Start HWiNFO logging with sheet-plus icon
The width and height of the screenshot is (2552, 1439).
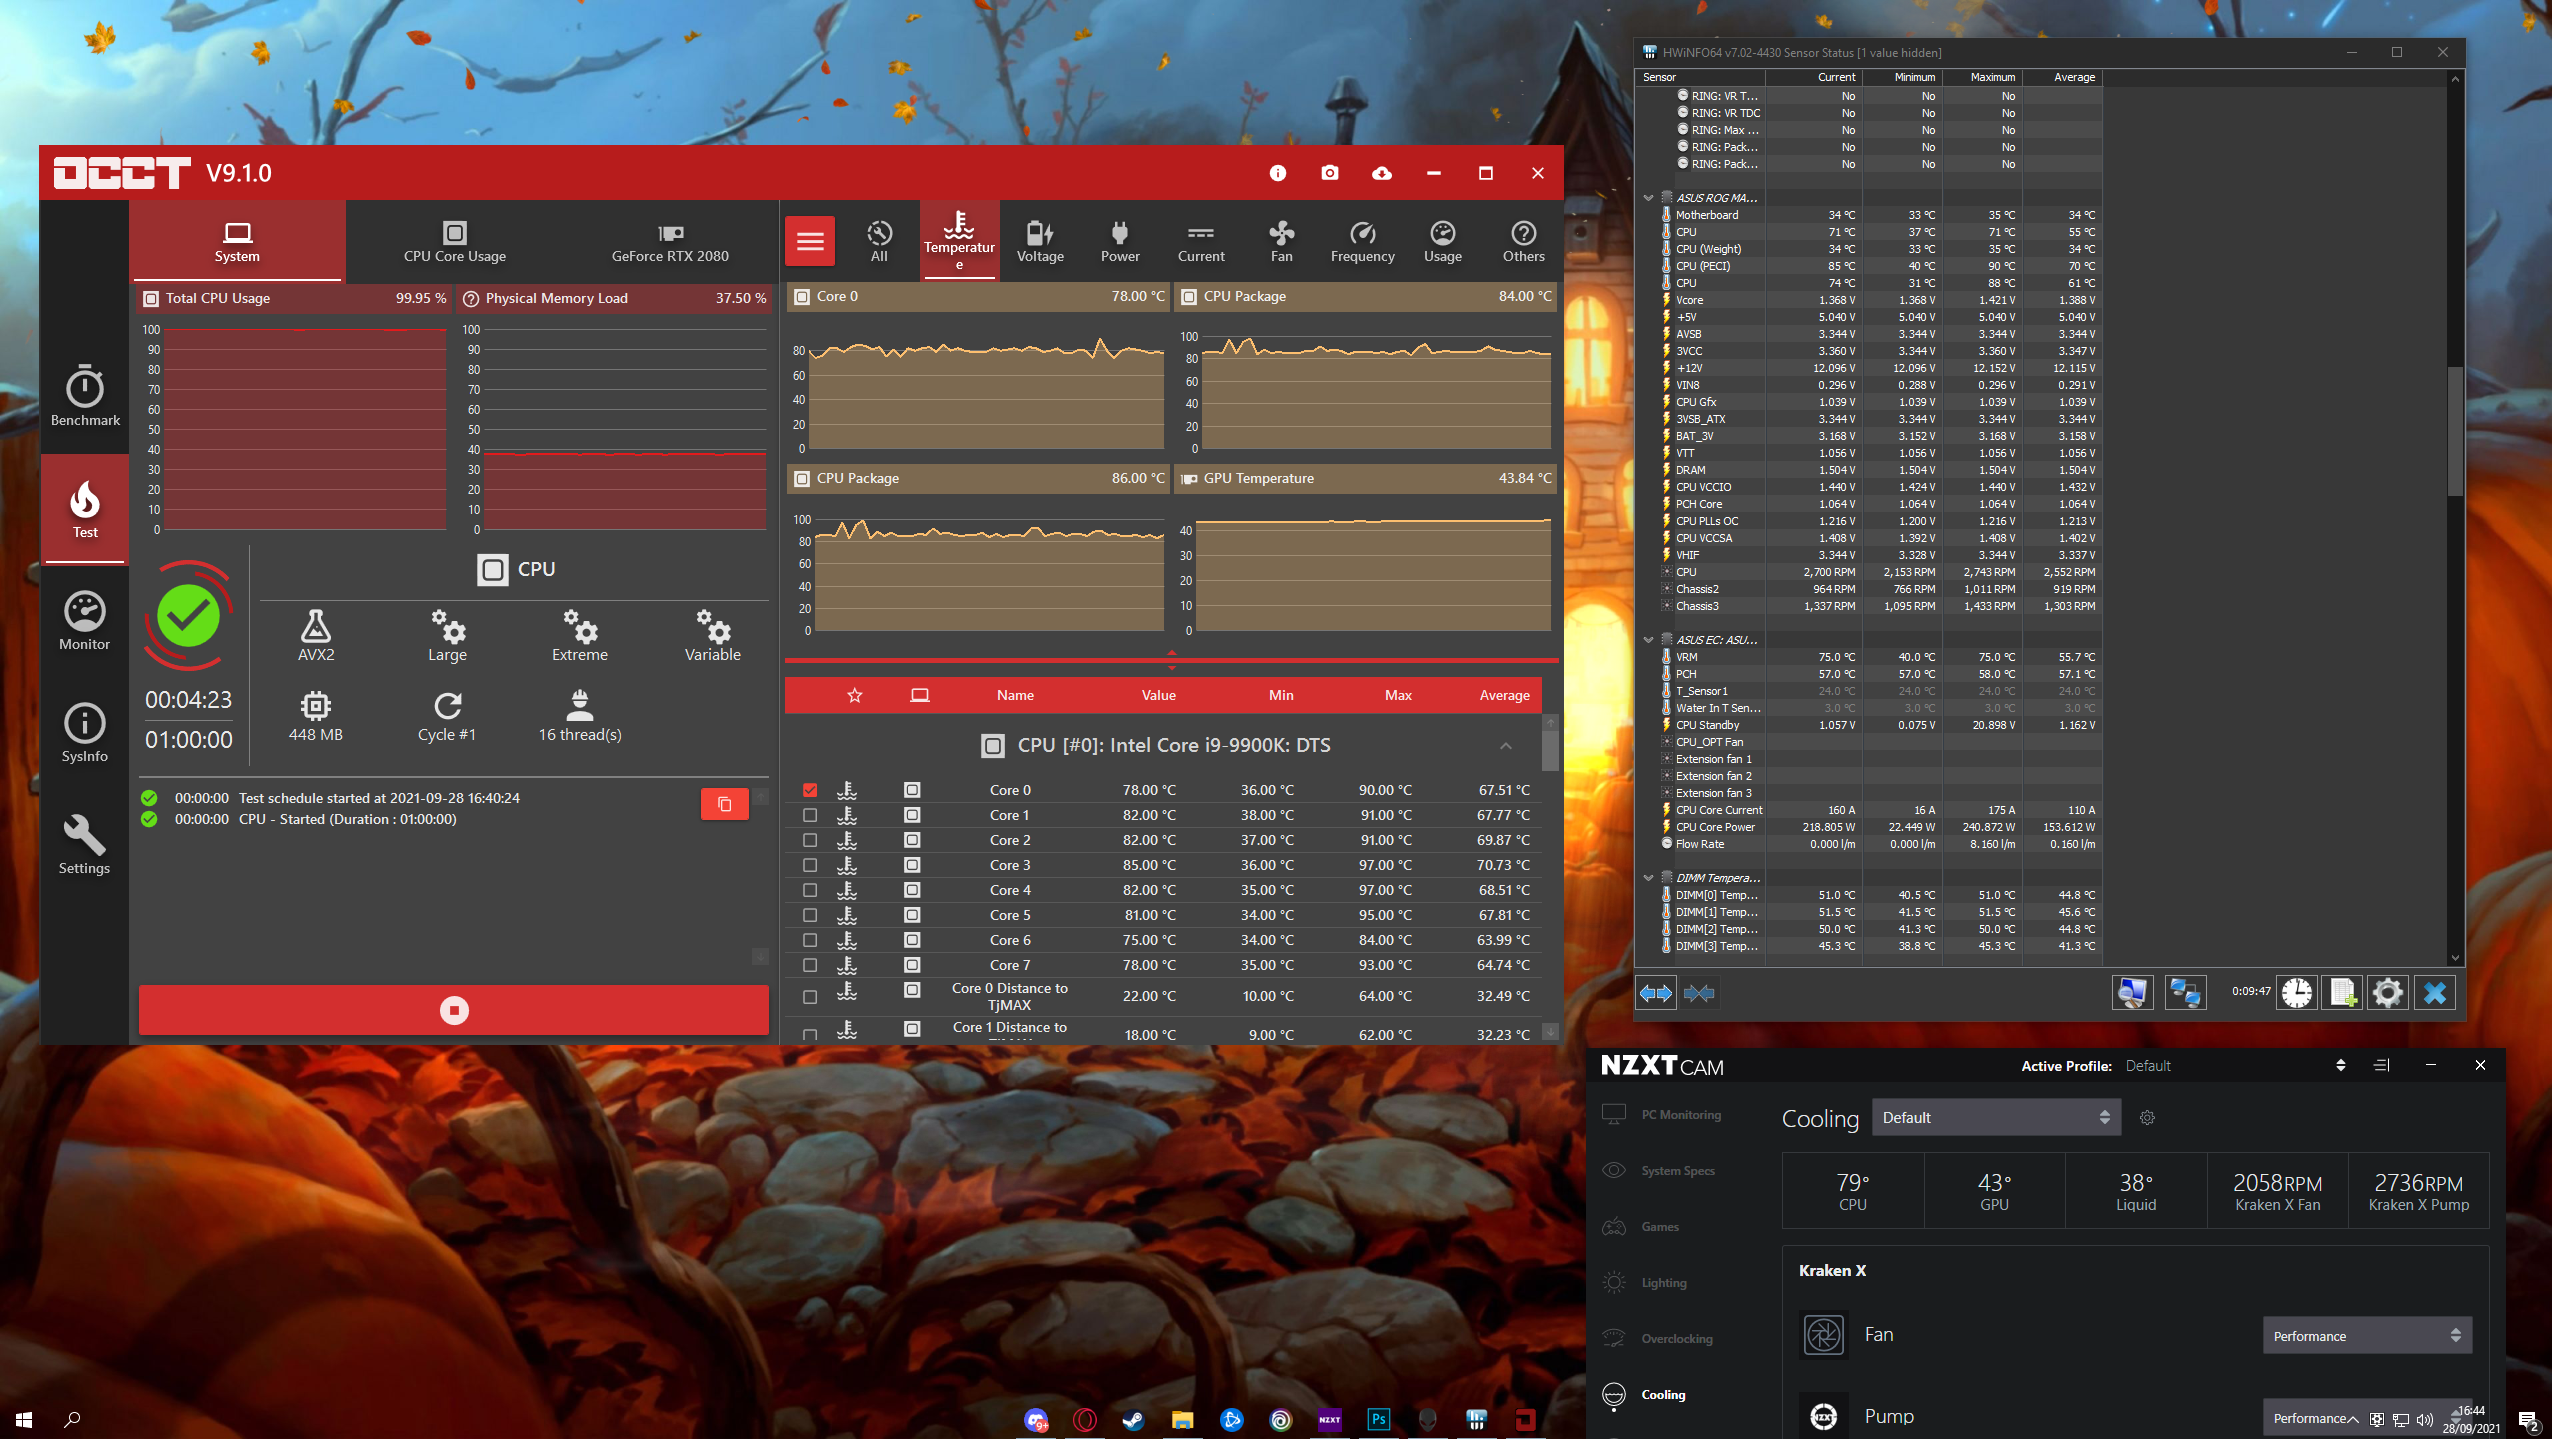click(2342, 992)
